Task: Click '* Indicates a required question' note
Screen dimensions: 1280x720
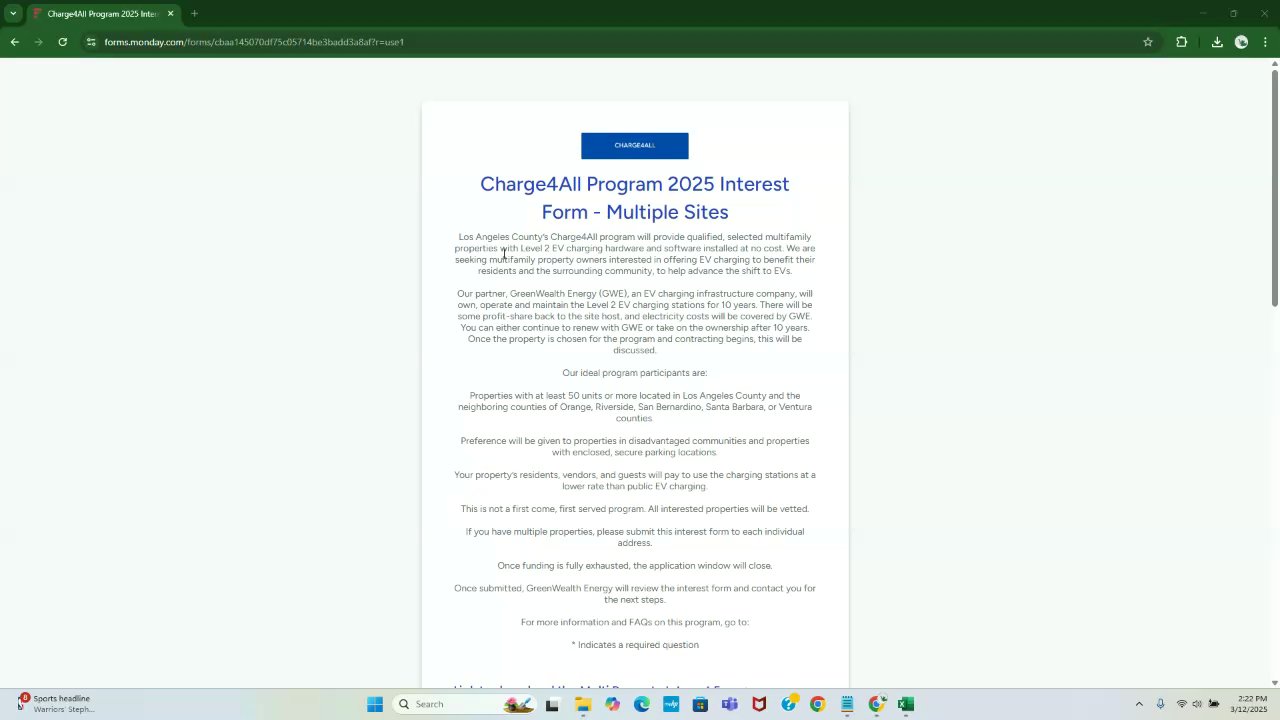Action: (x=634, y=645)
